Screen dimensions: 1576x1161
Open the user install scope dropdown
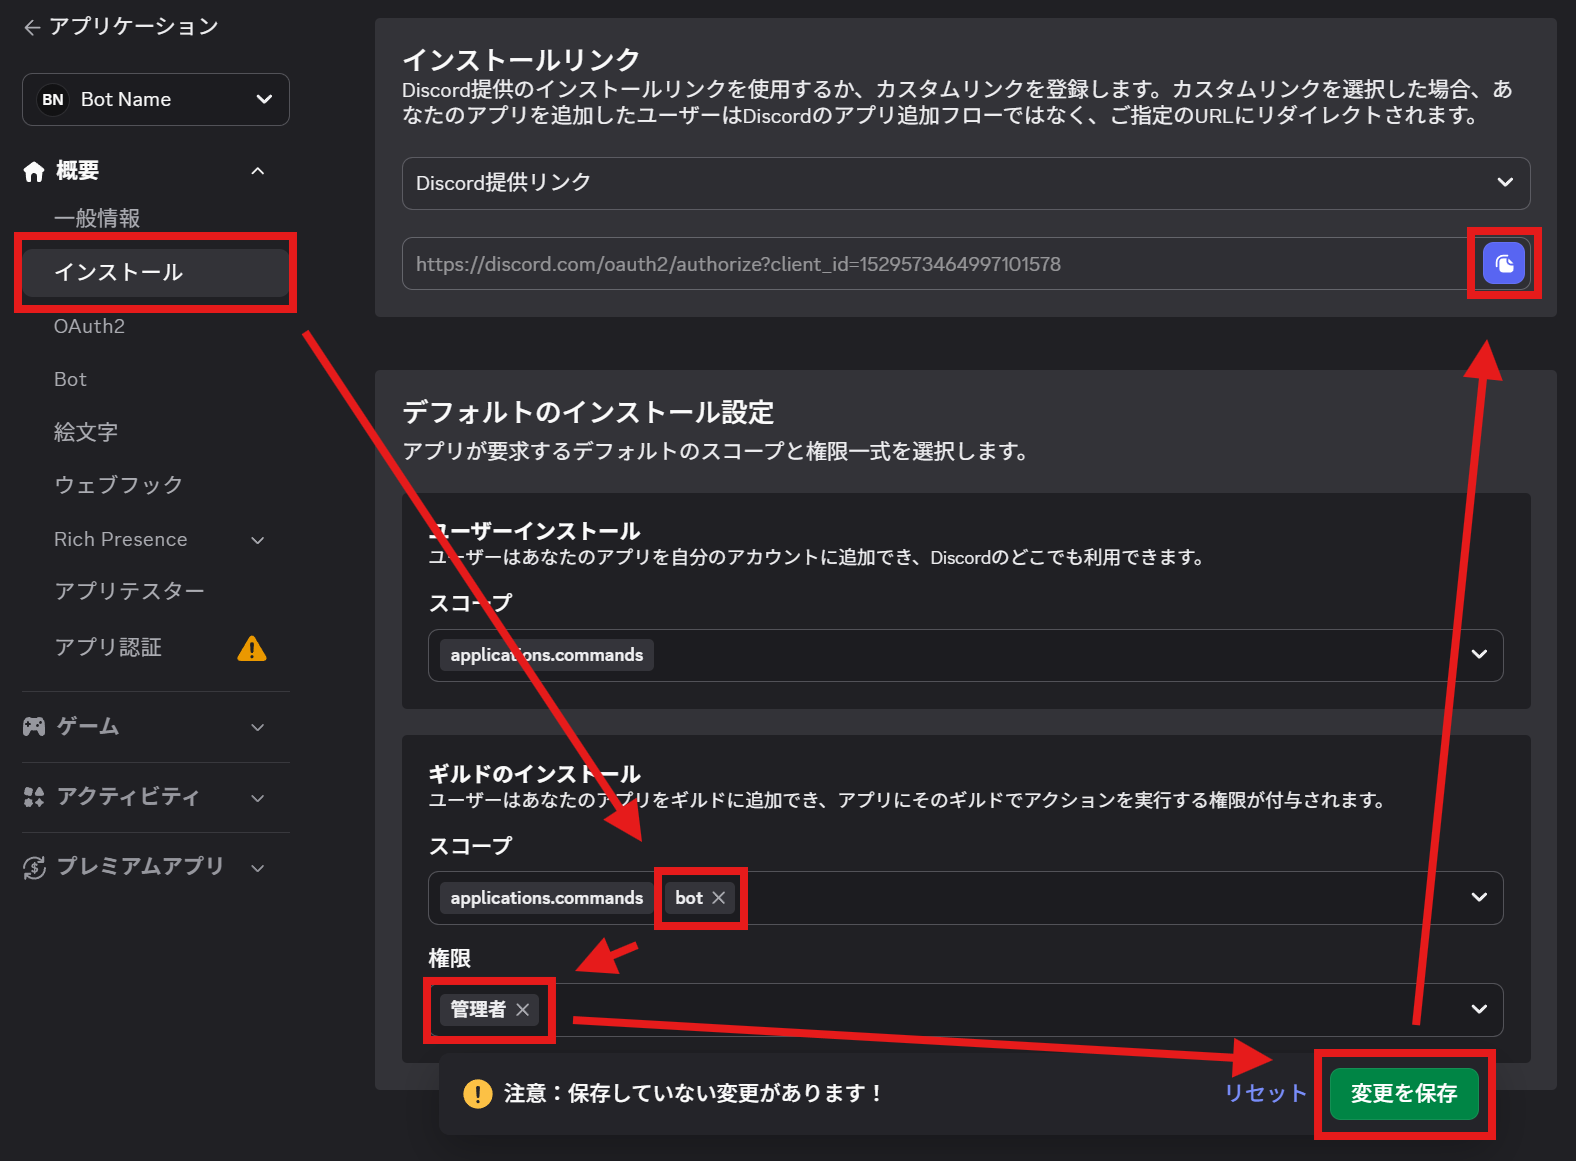coord(966,655)
